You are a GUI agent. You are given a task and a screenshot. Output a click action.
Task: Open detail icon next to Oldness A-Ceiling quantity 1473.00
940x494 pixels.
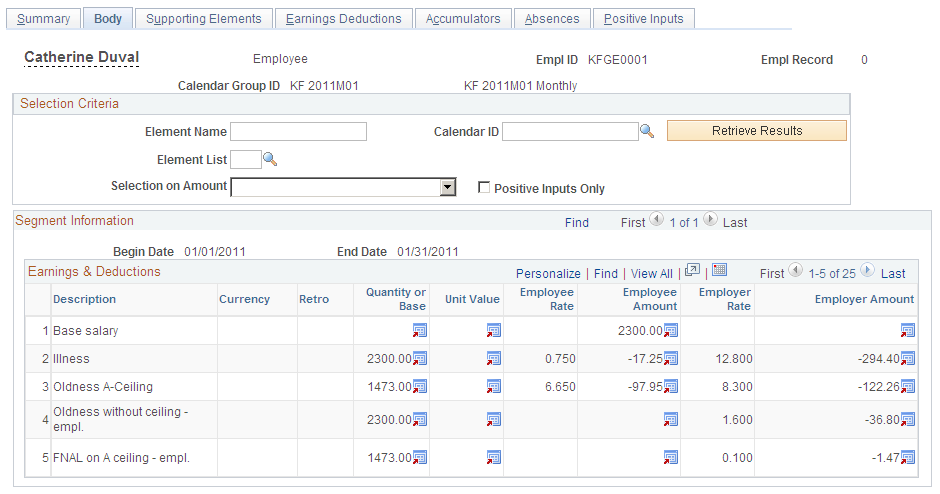click(420, 387)
